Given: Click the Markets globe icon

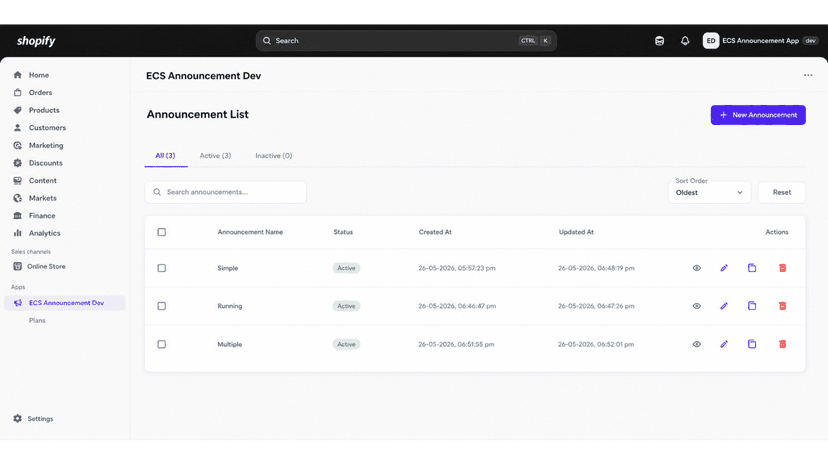Looking at the screenshot, I should [x=17, y=198].
